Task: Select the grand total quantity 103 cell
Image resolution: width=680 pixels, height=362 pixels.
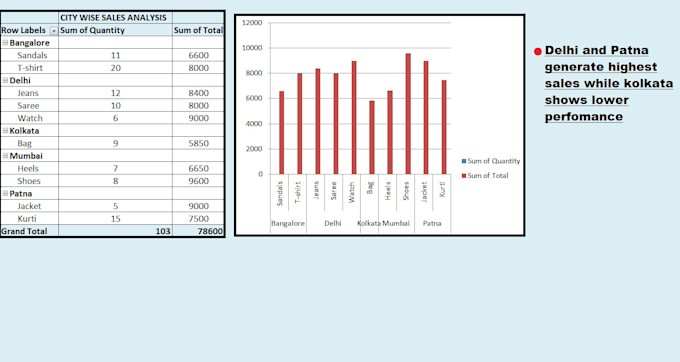Action: click(x=115, y=231)
